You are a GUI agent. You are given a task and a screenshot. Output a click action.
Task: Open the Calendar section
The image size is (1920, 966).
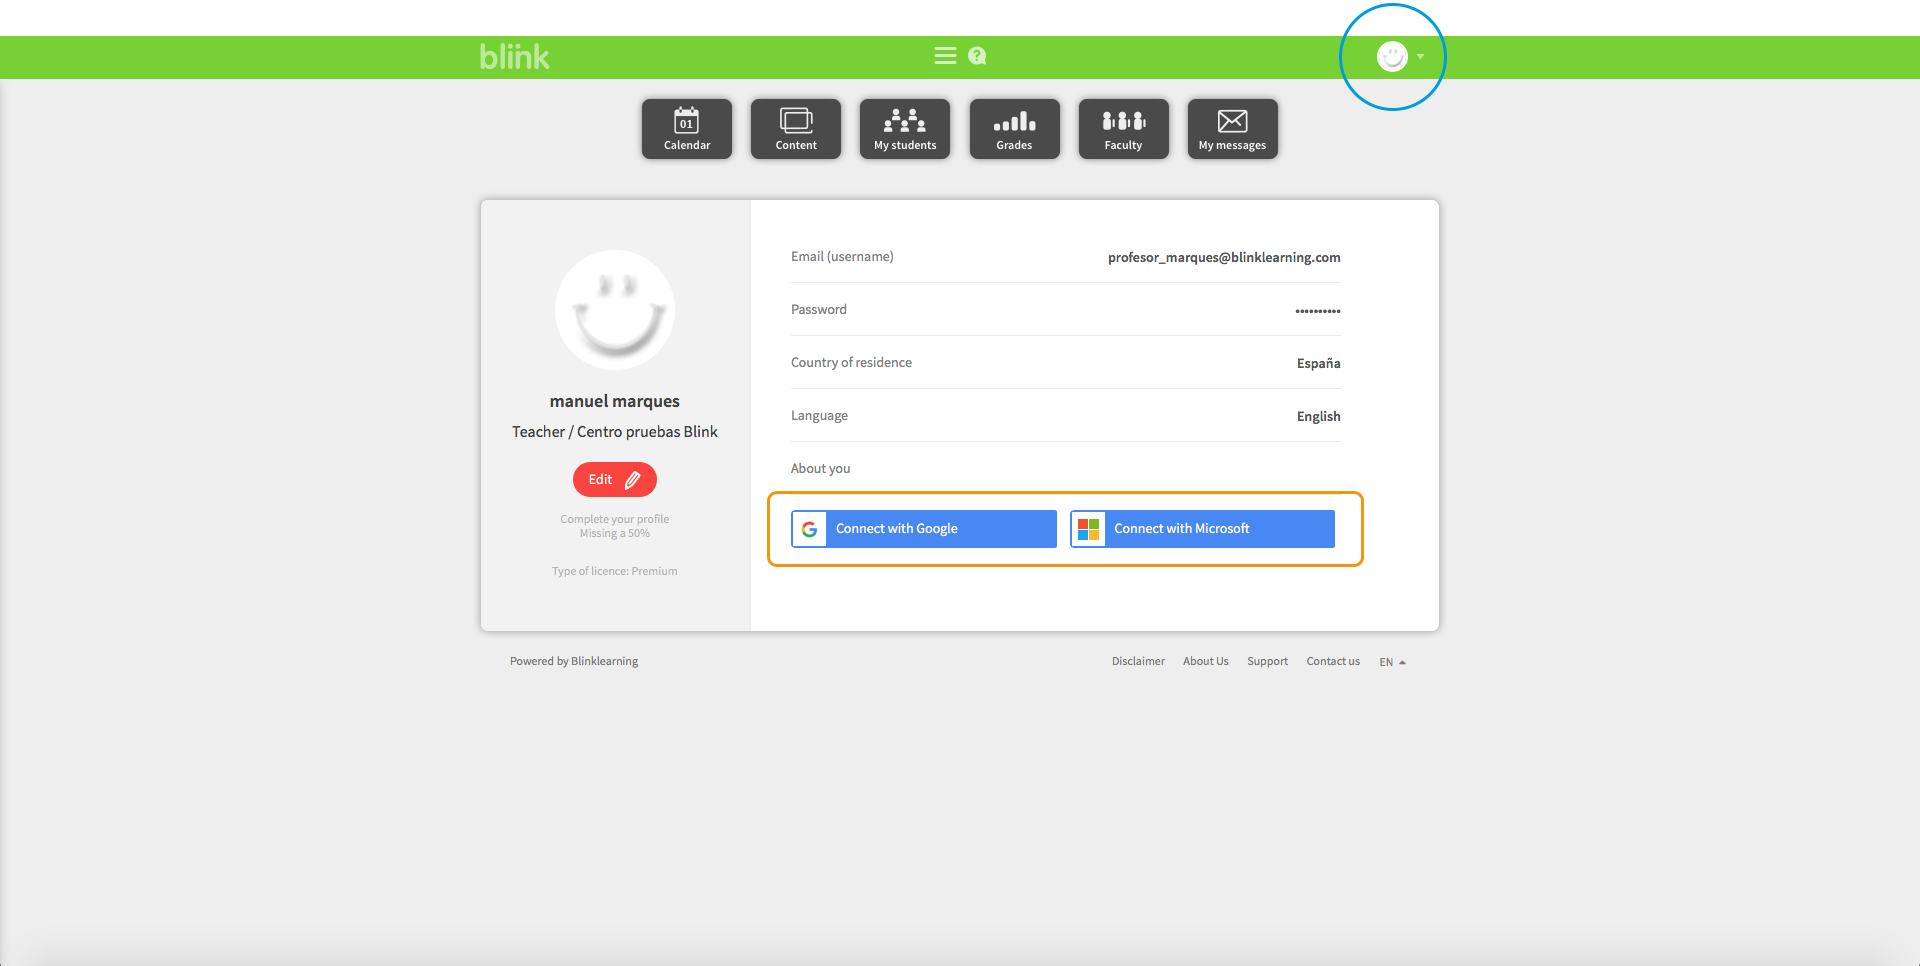687,129
